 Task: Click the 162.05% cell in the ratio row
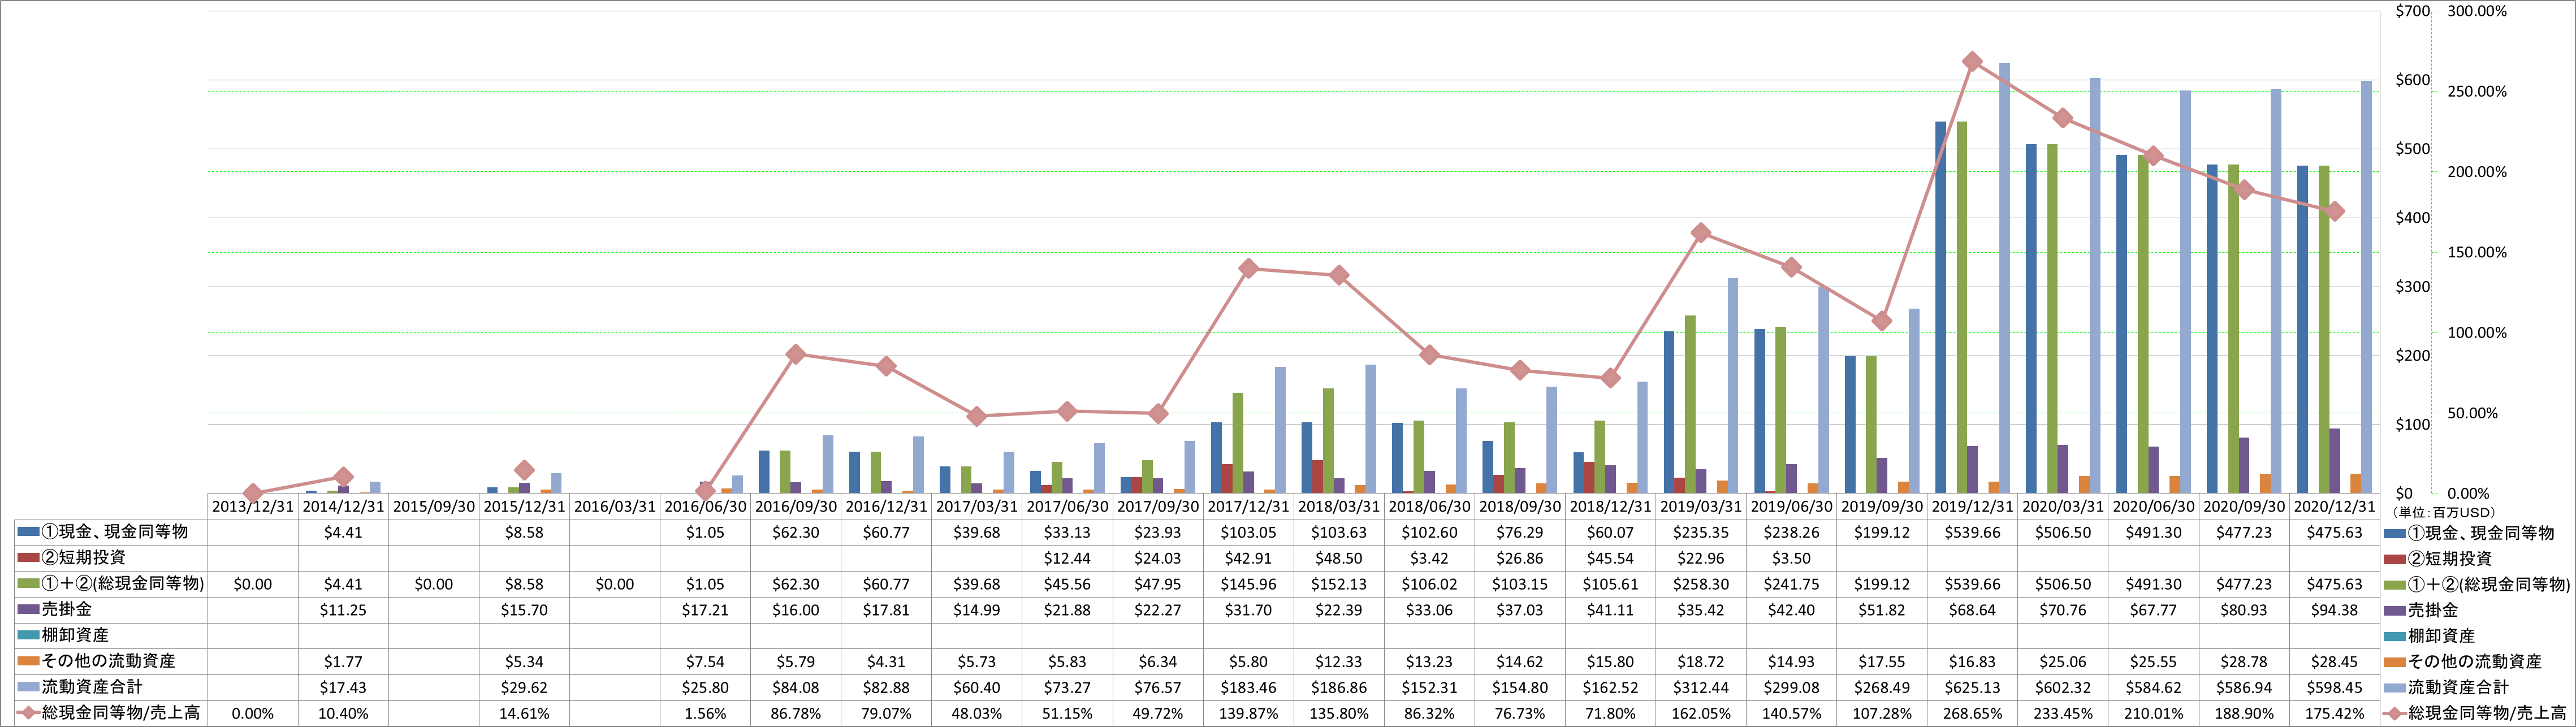tap(1701, 714)
